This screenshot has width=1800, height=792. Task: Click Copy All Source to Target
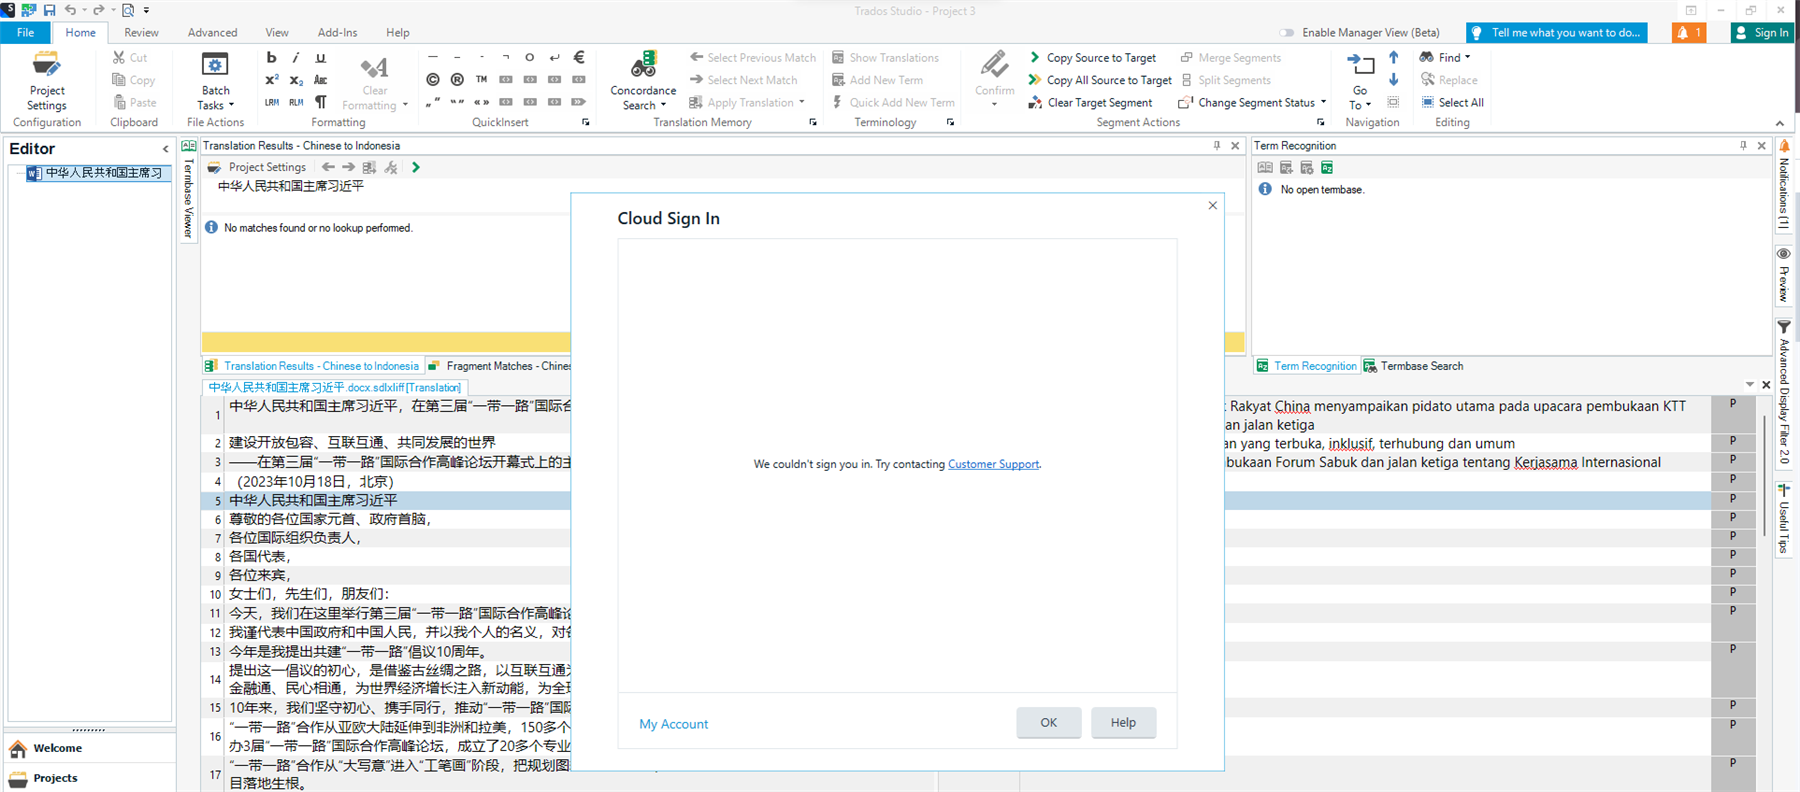(x=1100, y=80)
